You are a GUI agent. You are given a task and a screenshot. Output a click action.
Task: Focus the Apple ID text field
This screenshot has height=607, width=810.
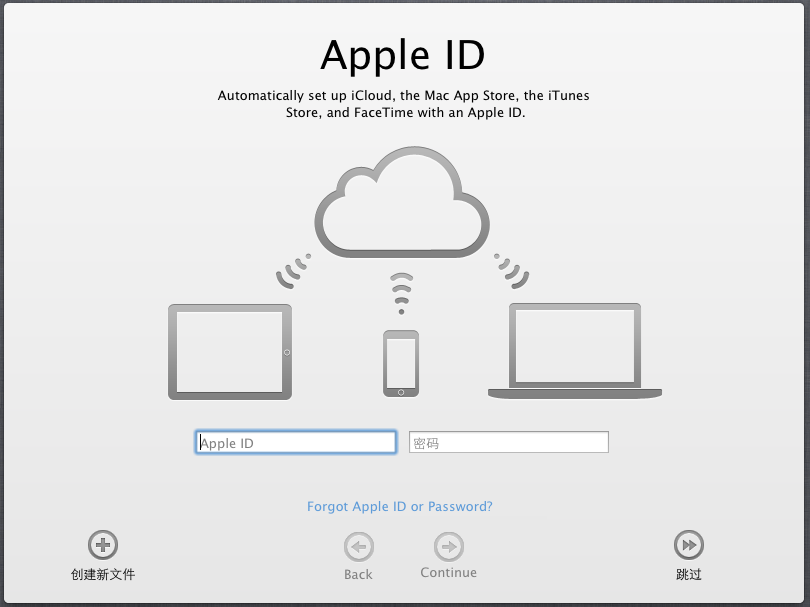coord(296,443)
